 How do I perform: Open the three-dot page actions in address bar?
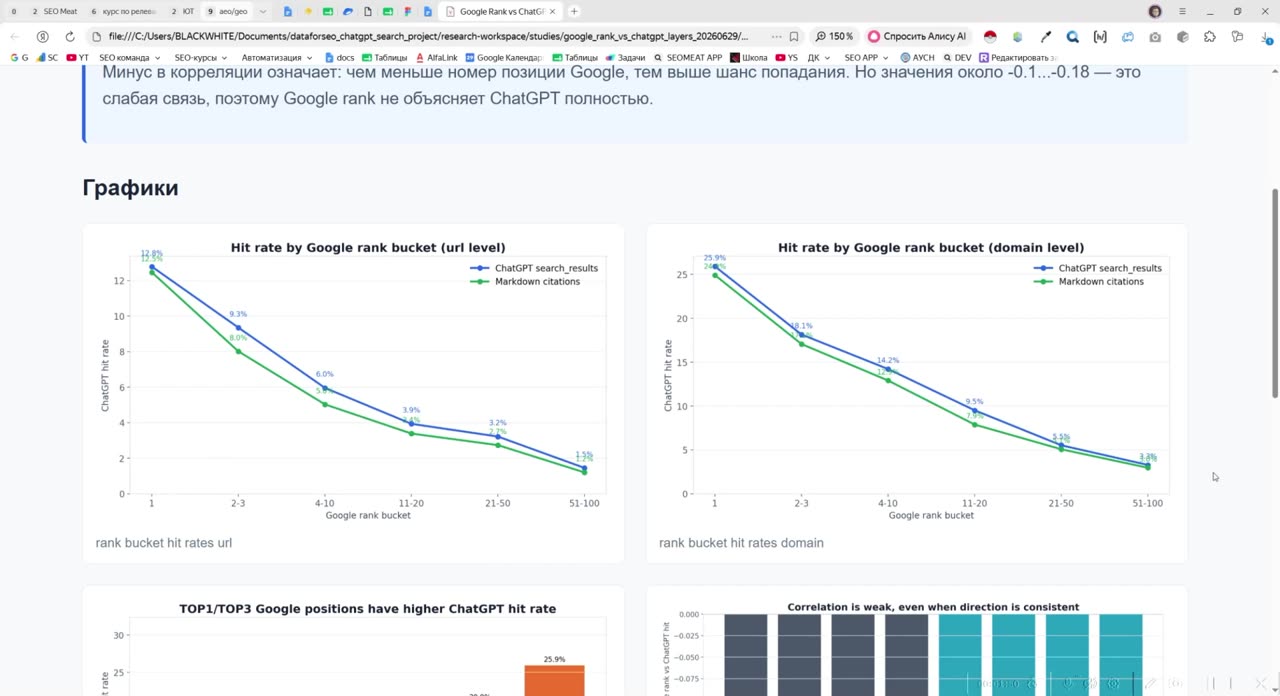click(776, 37)
